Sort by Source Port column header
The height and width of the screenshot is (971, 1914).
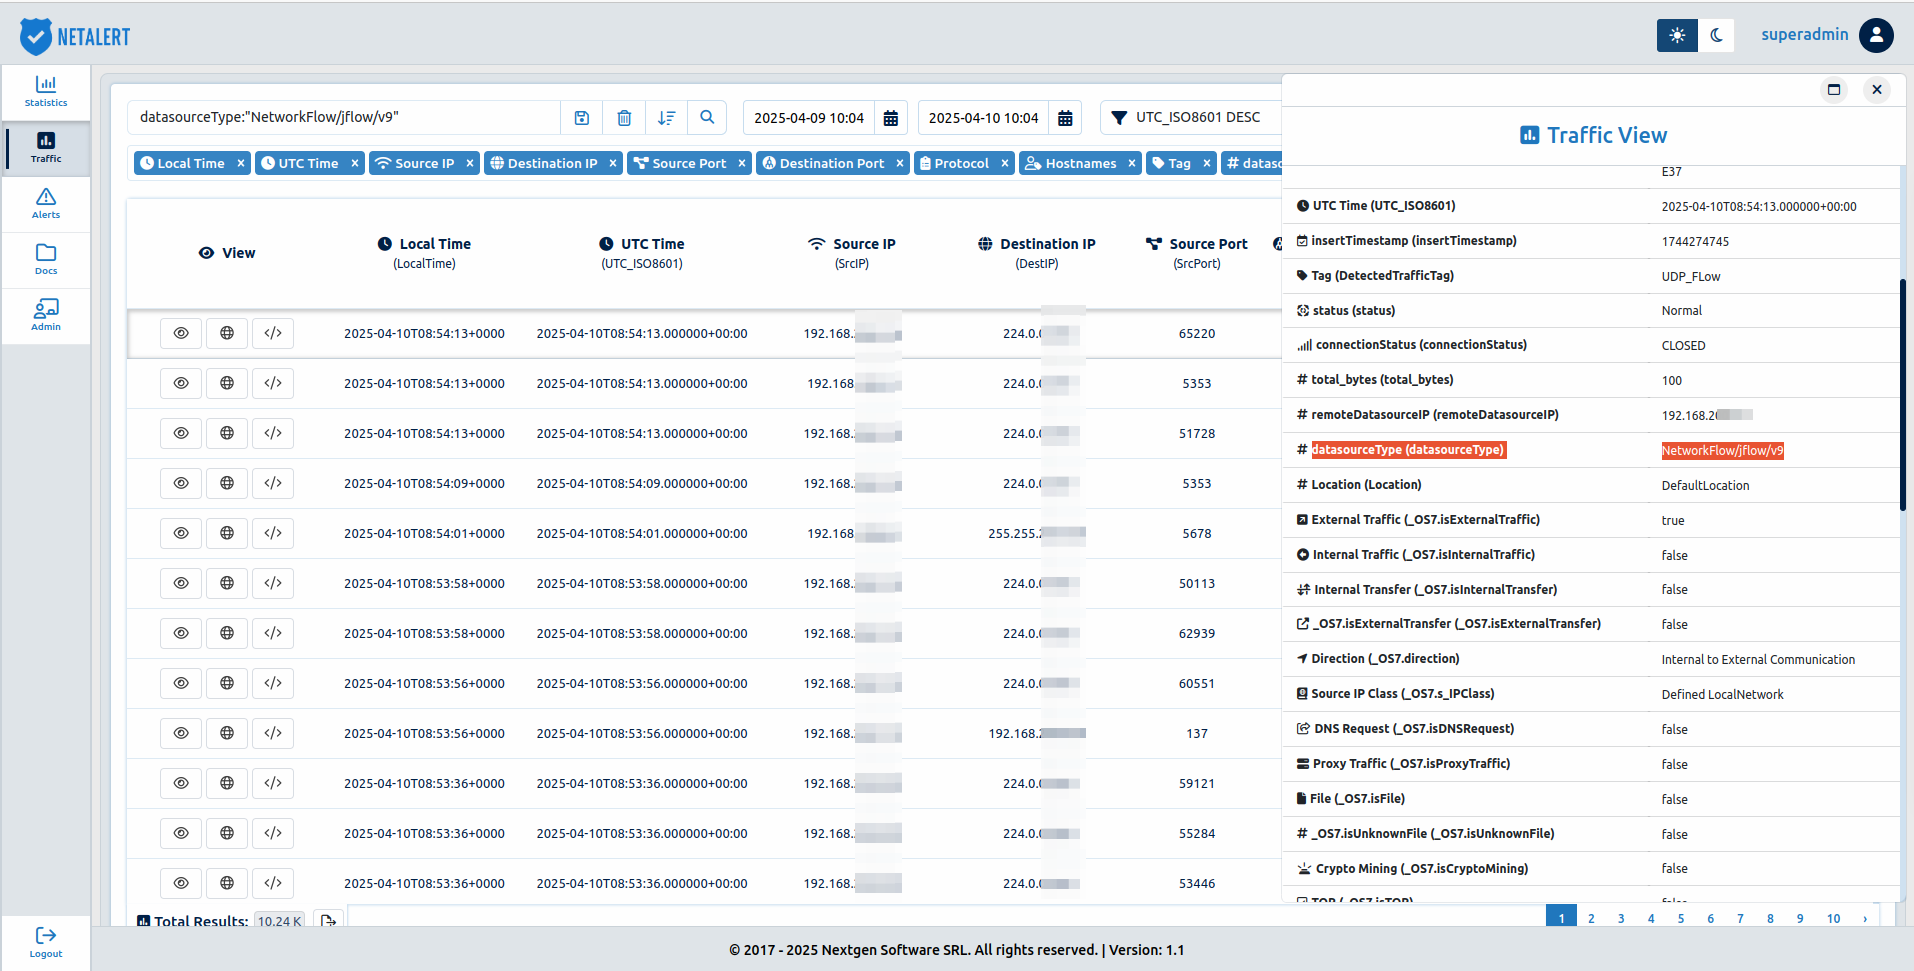[x=1196, y=253]
